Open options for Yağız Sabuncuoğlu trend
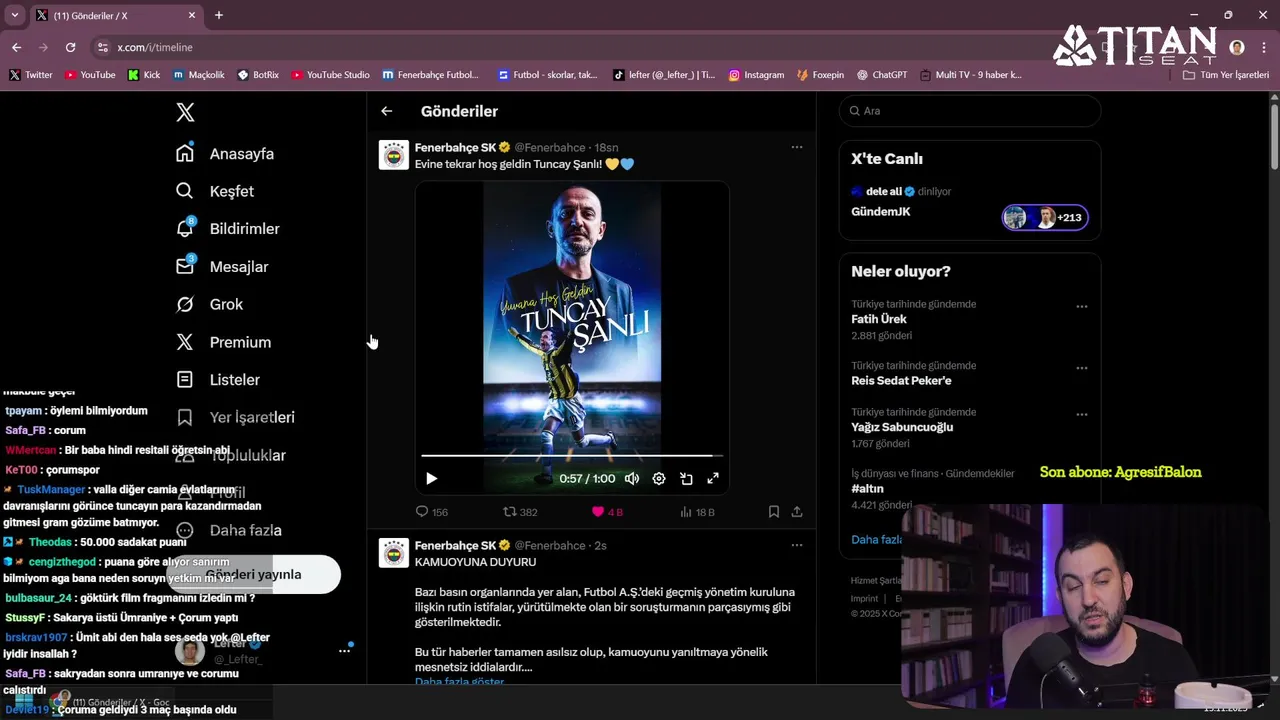 [x=1082, y=414]
